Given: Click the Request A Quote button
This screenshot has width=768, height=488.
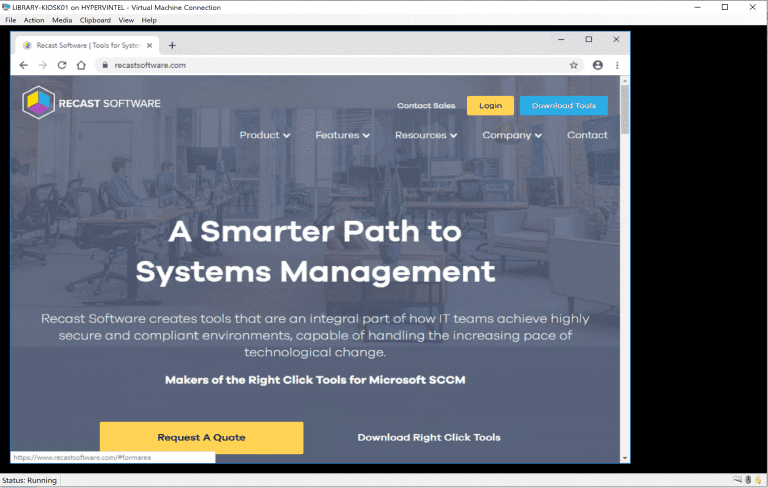Looking at the screenshot, I should point(201,437).
